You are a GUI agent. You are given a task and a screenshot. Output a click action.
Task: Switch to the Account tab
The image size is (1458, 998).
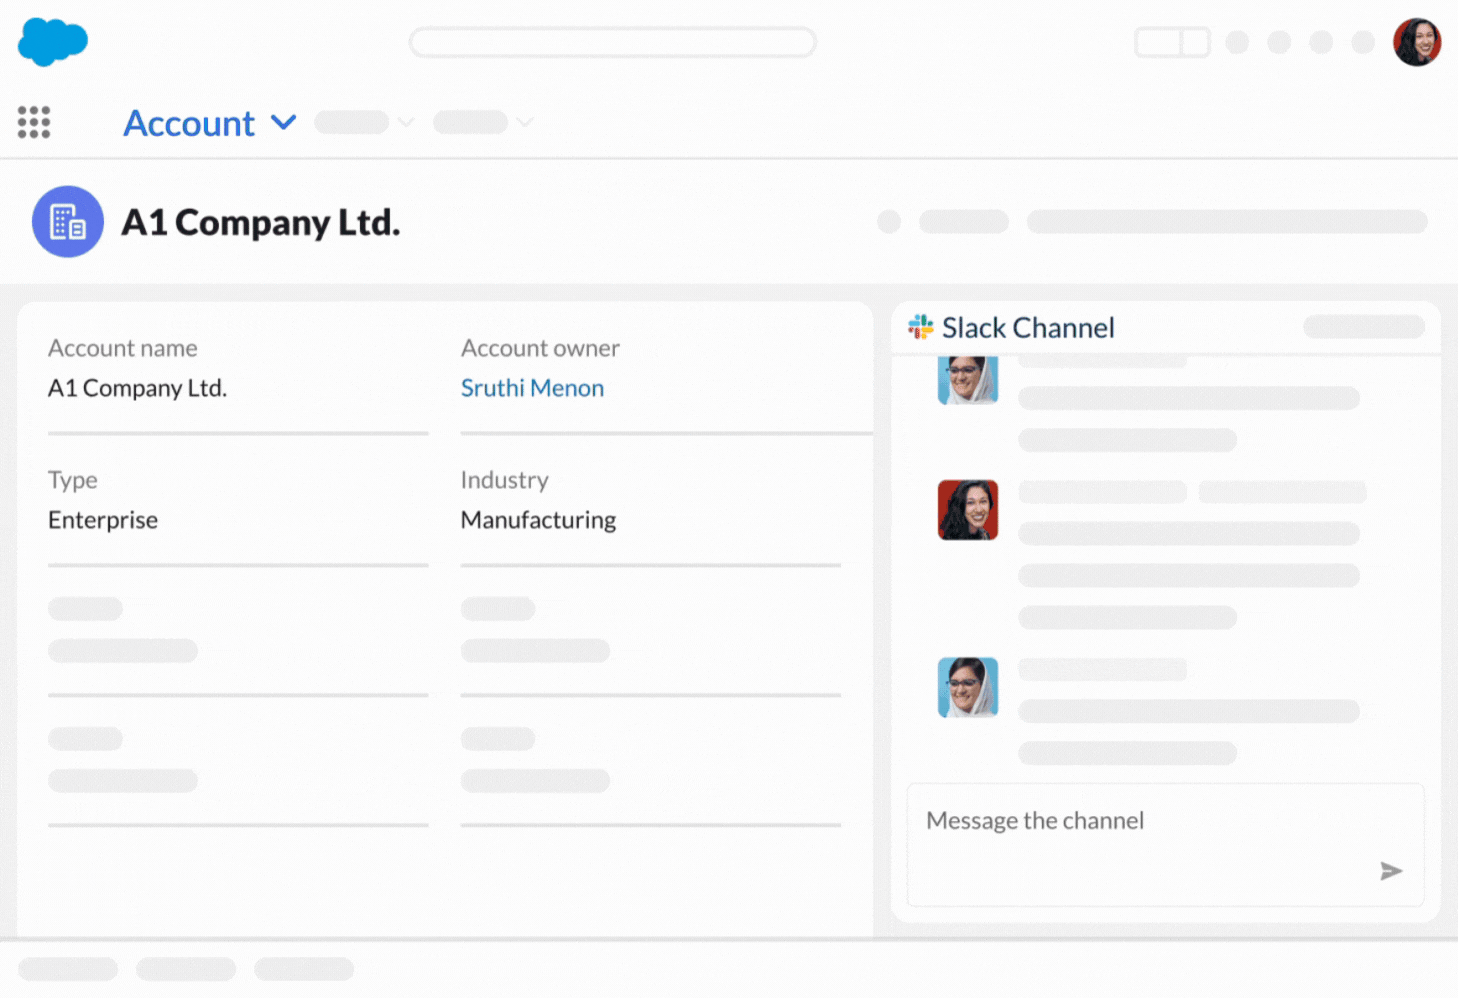tap(188, 122)
